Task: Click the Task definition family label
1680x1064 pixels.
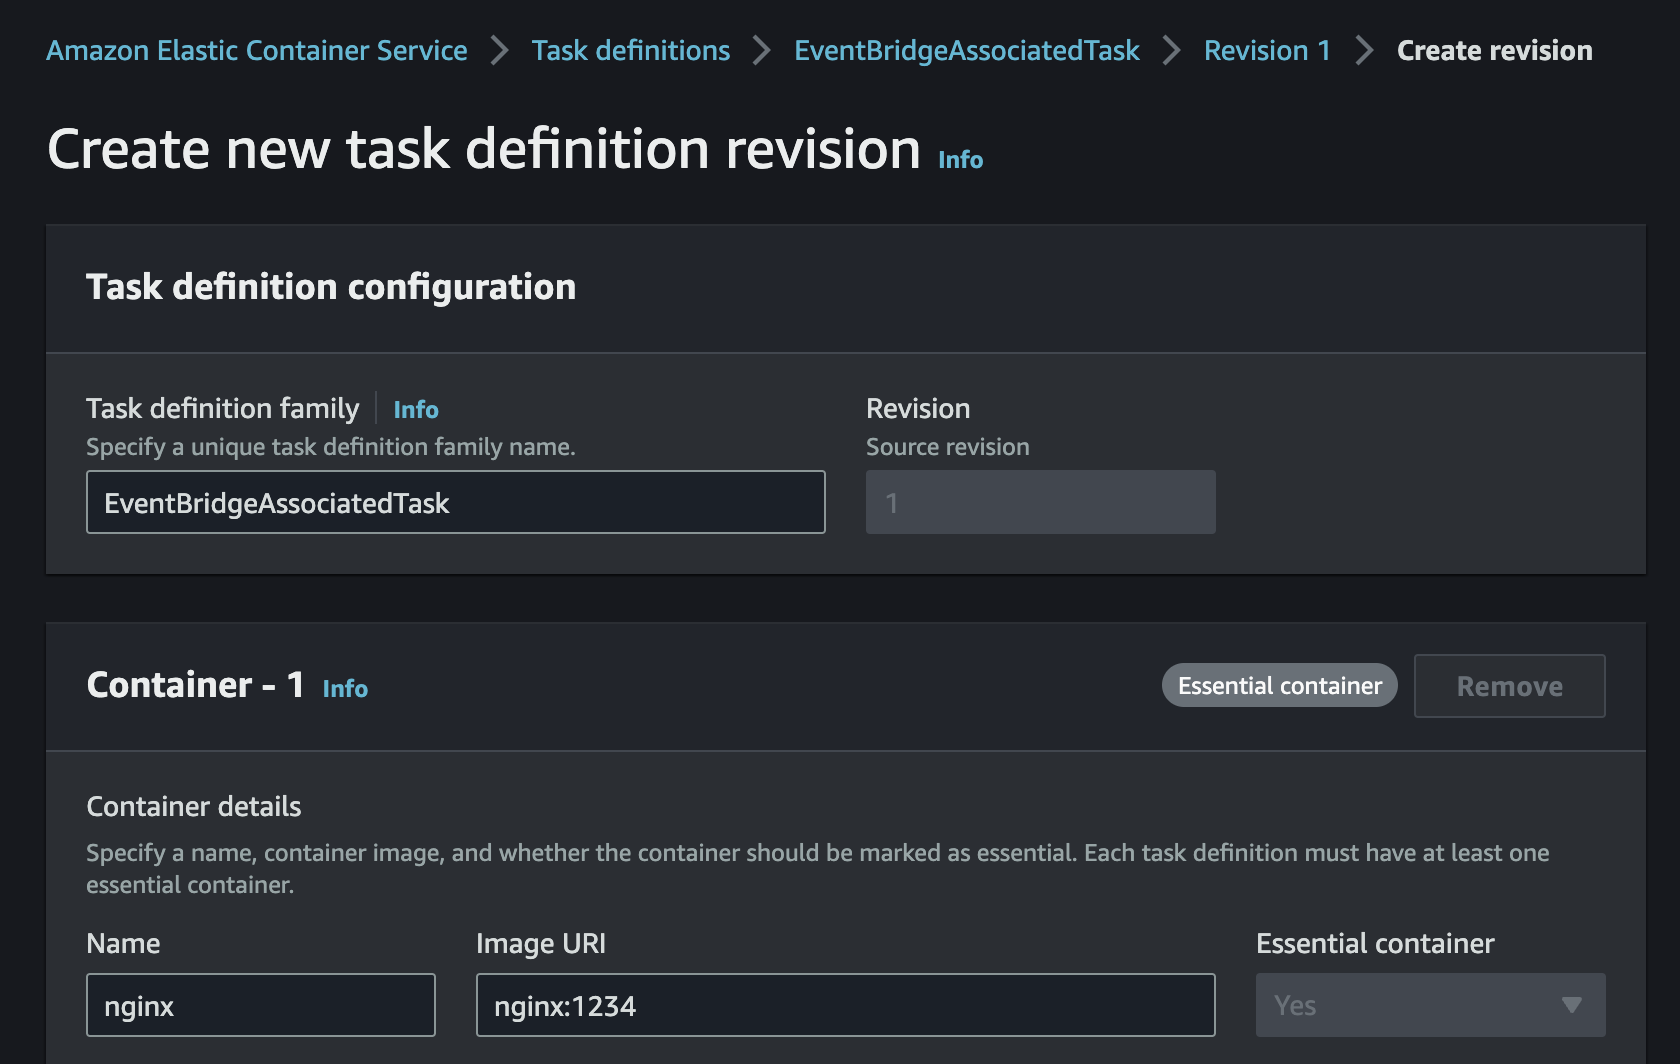Action: click(222, 408)
